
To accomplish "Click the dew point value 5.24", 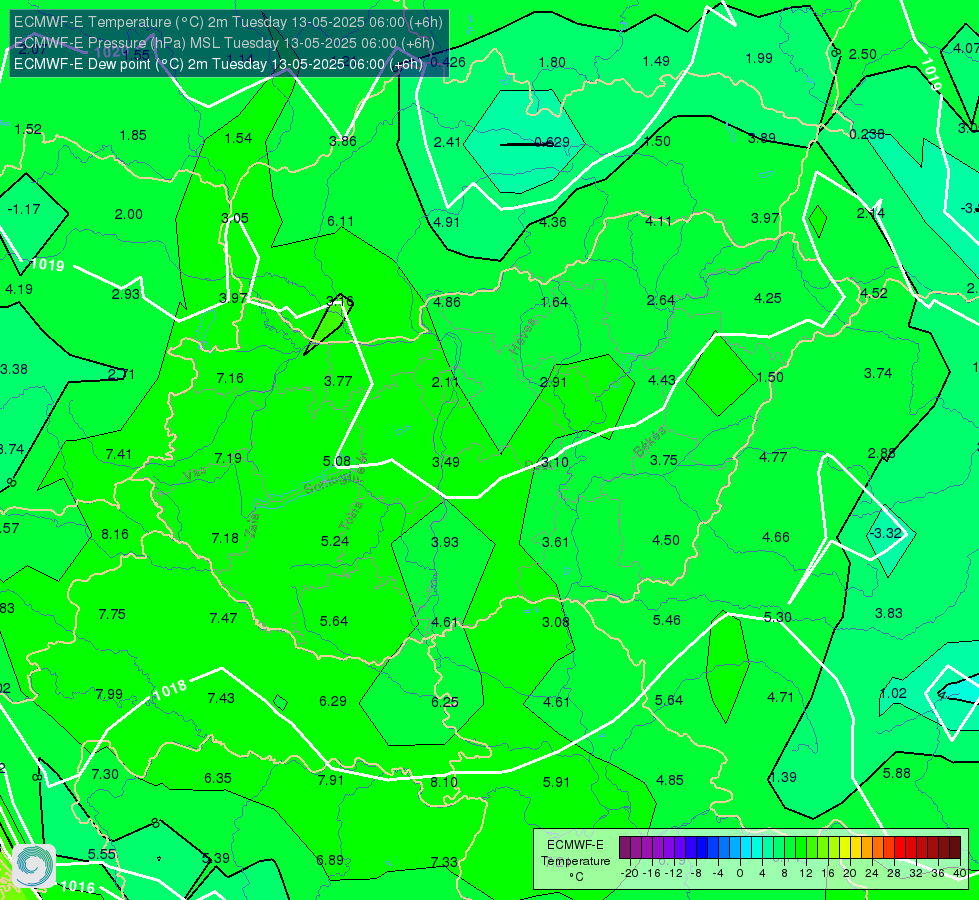I will click(335, 541).
